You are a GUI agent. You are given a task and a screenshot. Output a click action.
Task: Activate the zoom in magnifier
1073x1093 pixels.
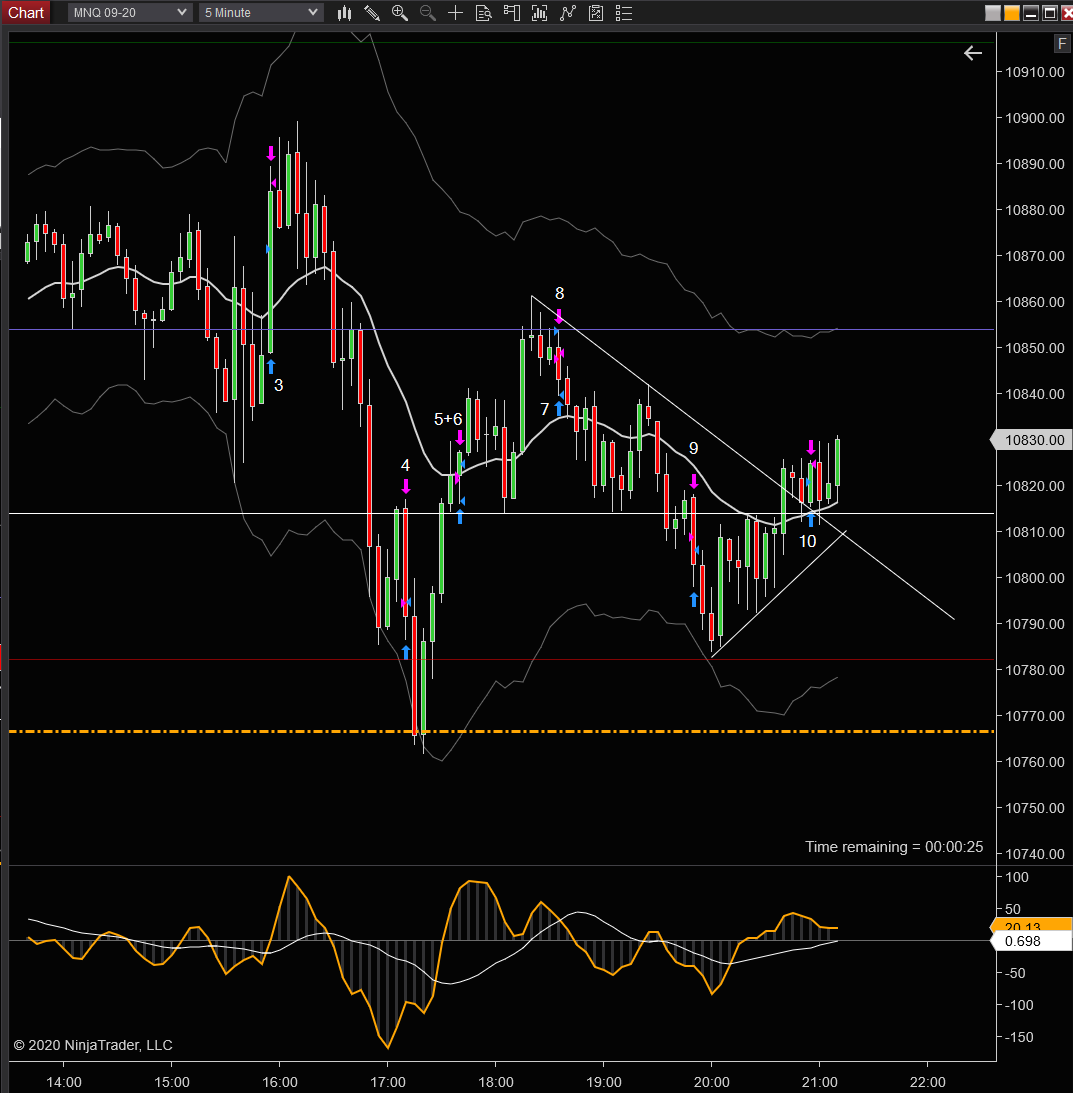pos(399,13)
